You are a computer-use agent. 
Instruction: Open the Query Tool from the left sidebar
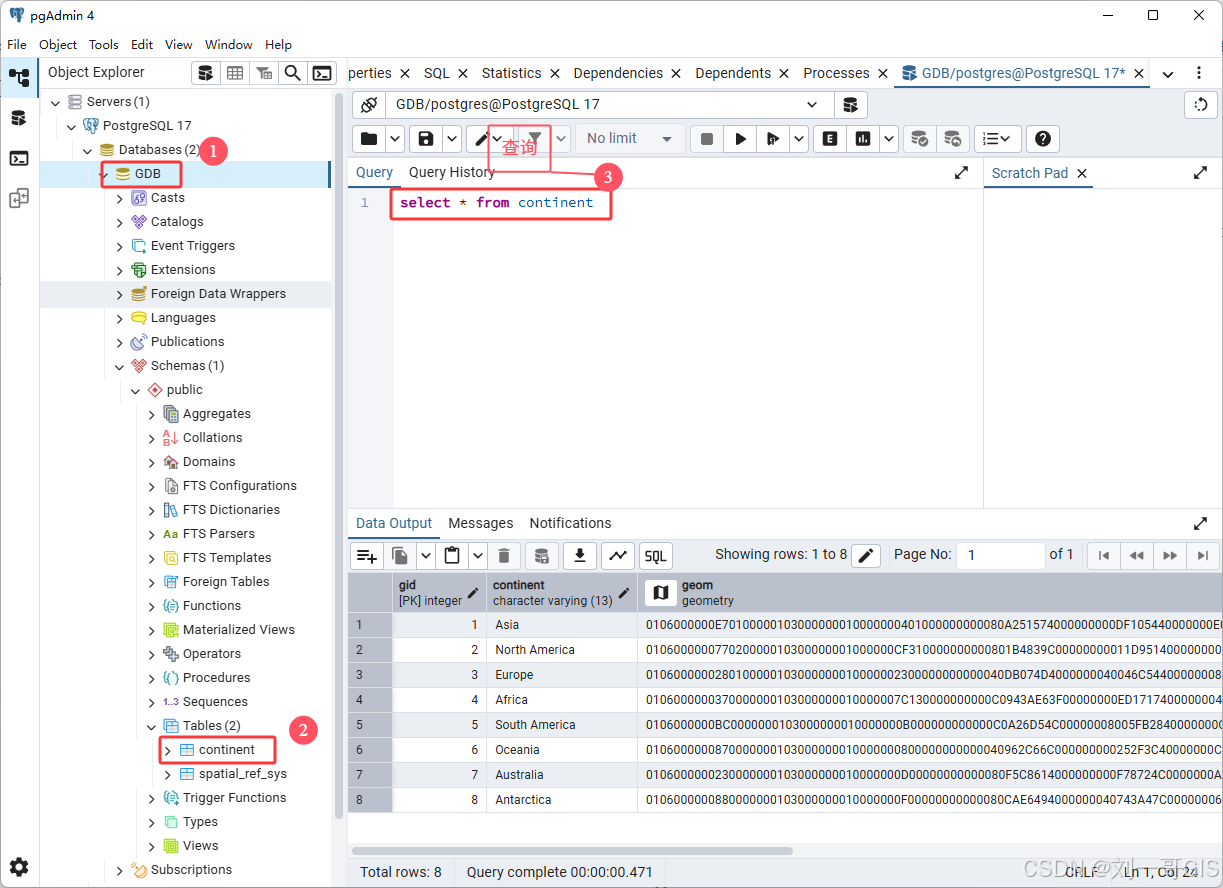[x=19, y=118]
